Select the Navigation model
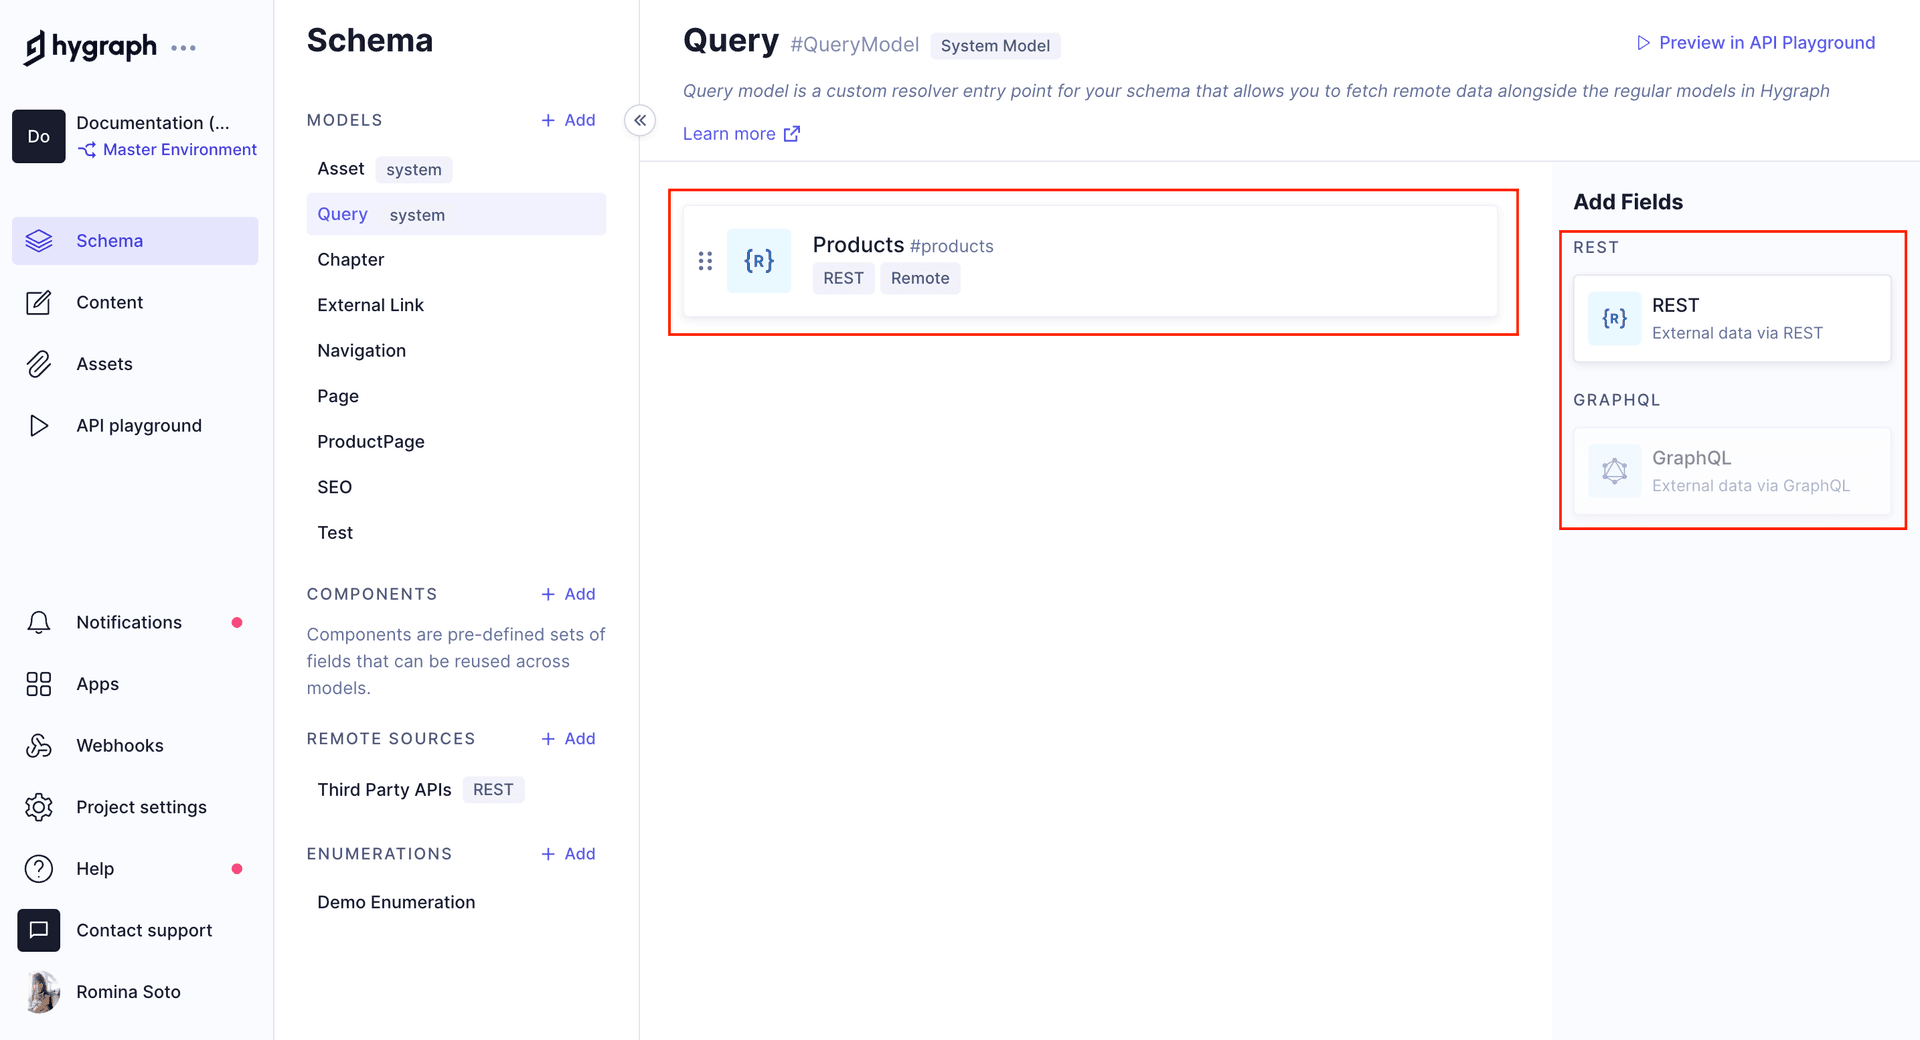The image size is (1920, 1040). coord(456,351)
